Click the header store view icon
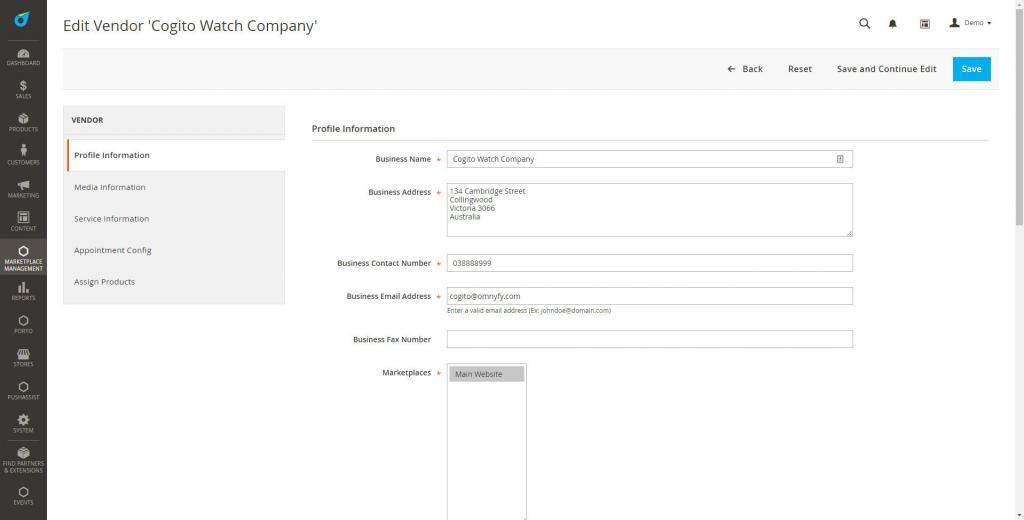1024x520 pixels. [x=924, y=24]
